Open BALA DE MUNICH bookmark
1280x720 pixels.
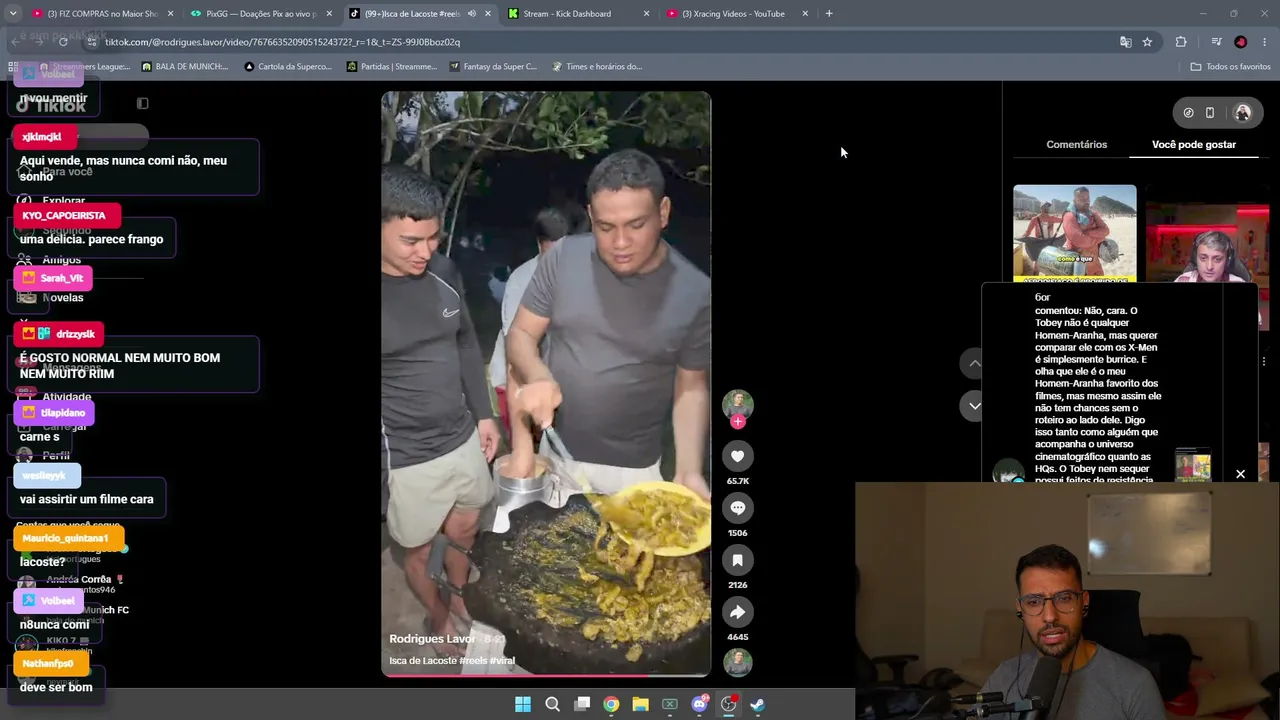point(185,67)
